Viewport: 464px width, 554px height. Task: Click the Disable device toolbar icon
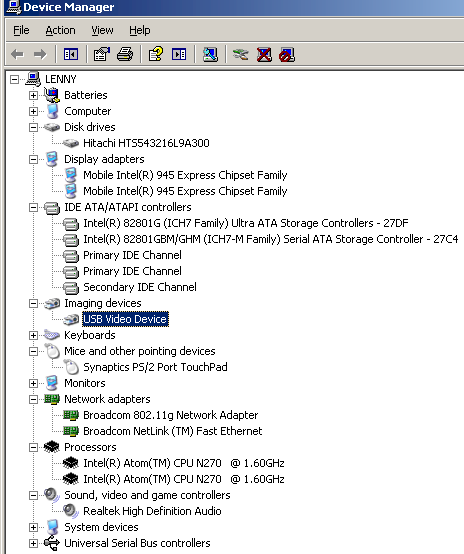pos(287,54)
